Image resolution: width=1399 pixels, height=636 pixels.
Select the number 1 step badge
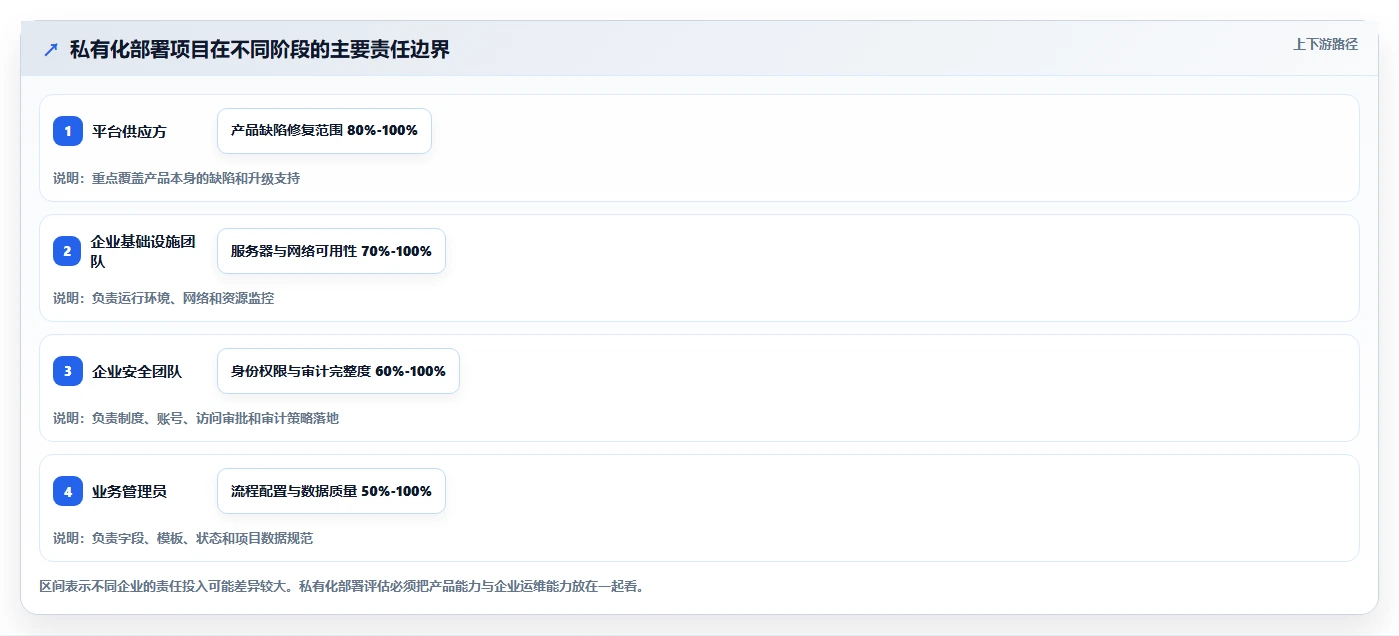click(68, 131)
